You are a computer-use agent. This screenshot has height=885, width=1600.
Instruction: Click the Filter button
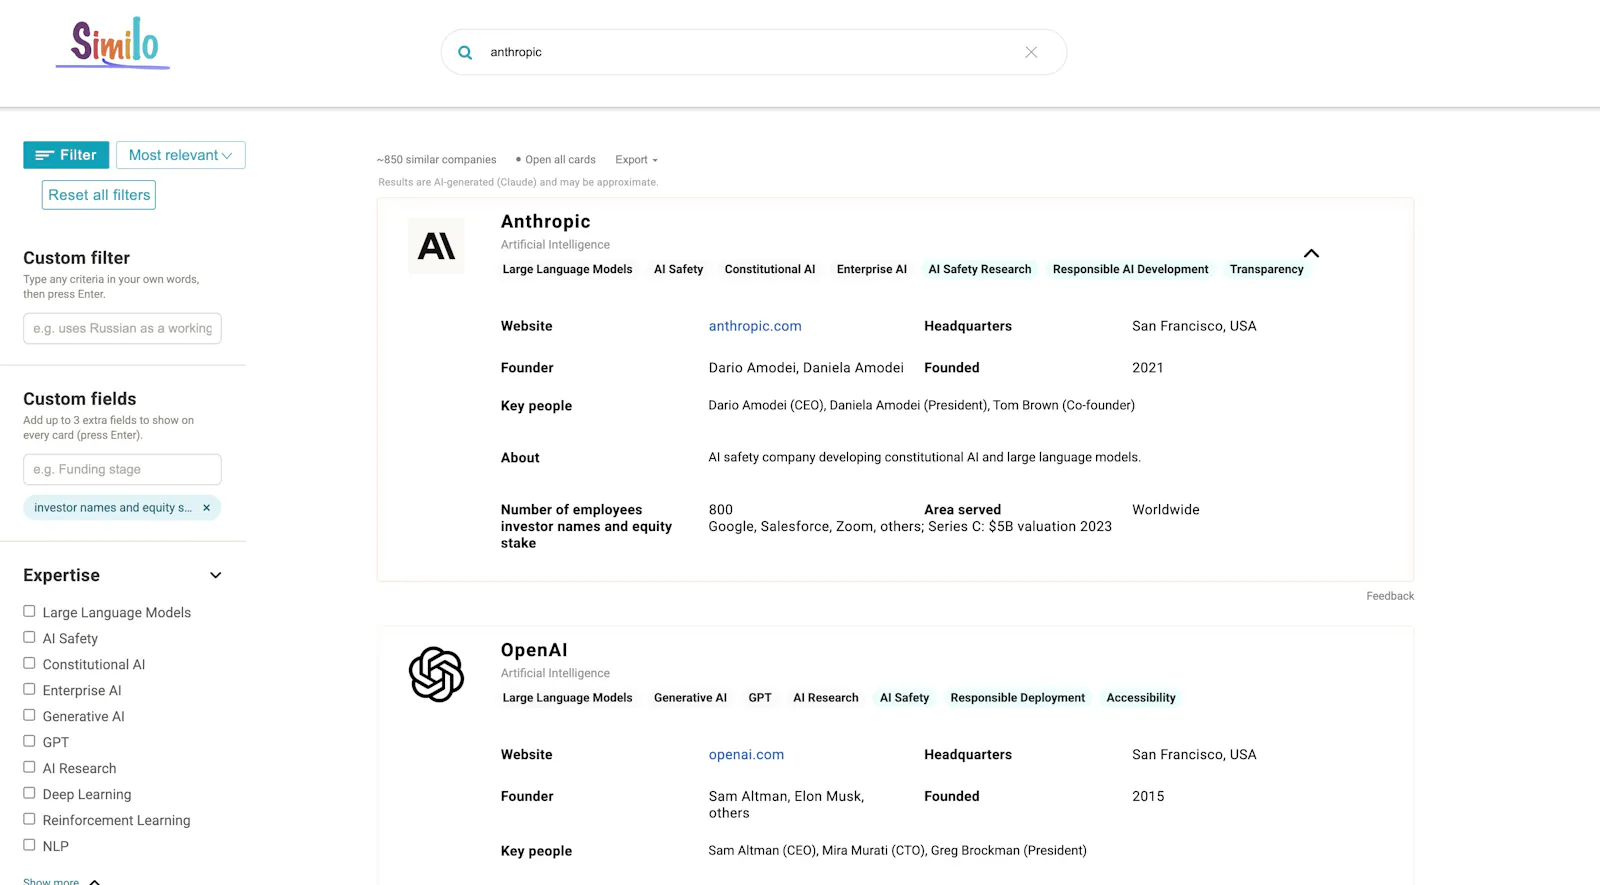tap(66, 155)
